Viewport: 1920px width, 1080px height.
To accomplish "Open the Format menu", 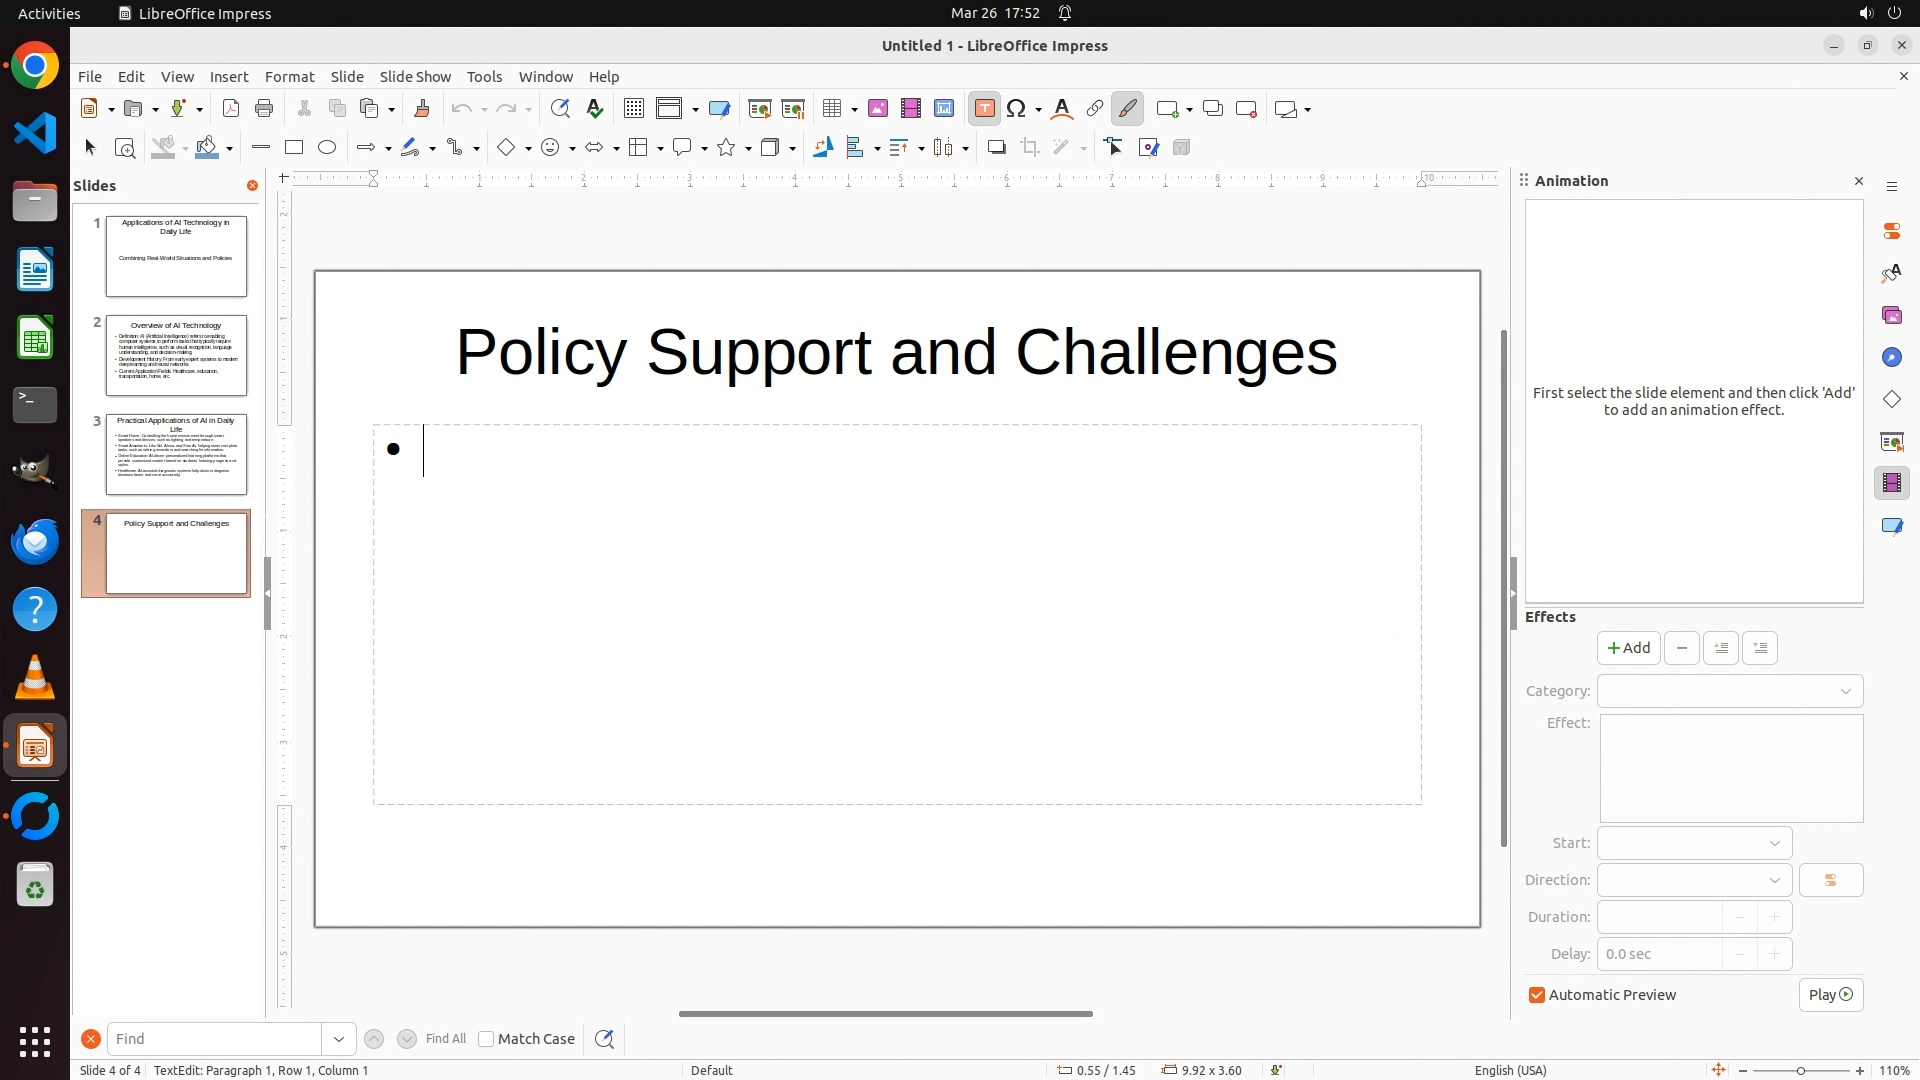I will tap(289, 77).
